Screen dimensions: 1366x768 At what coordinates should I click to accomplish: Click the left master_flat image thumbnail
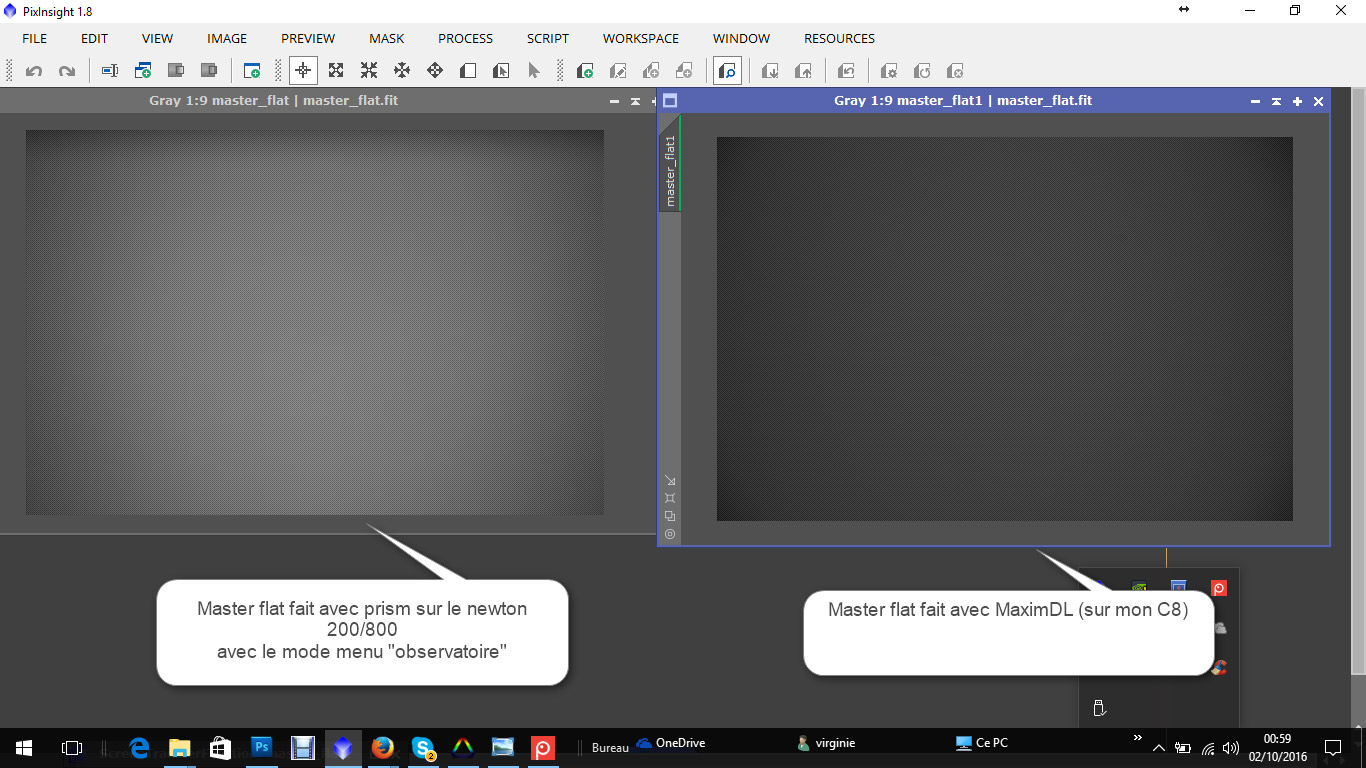pyautogui.click(x=314, y=322)
